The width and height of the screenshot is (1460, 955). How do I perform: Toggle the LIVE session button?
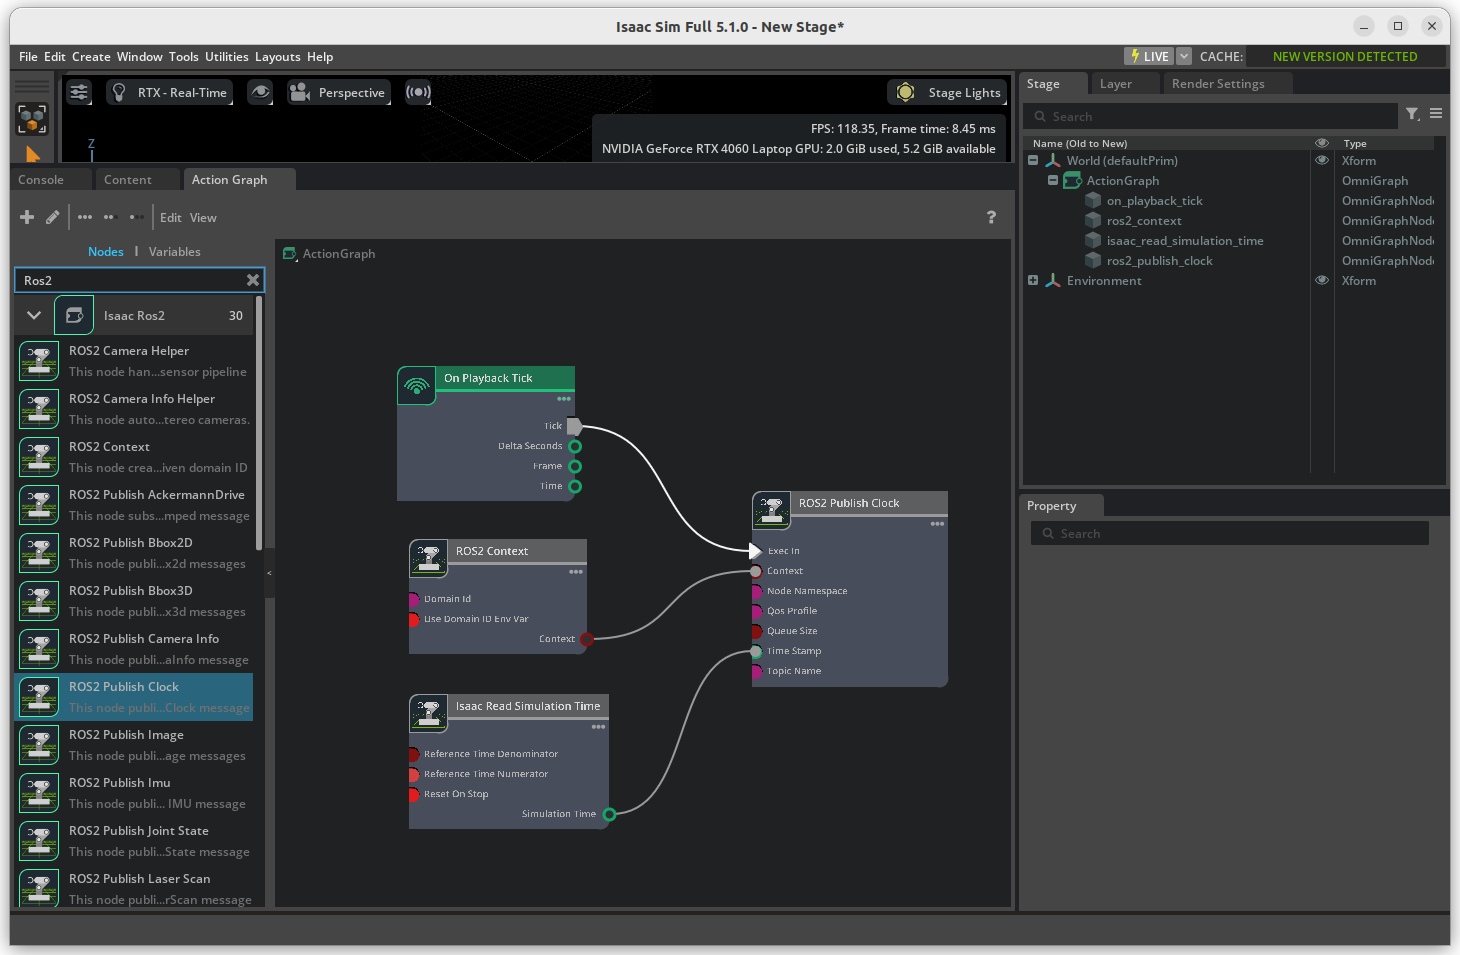[x=1147, y=57]
